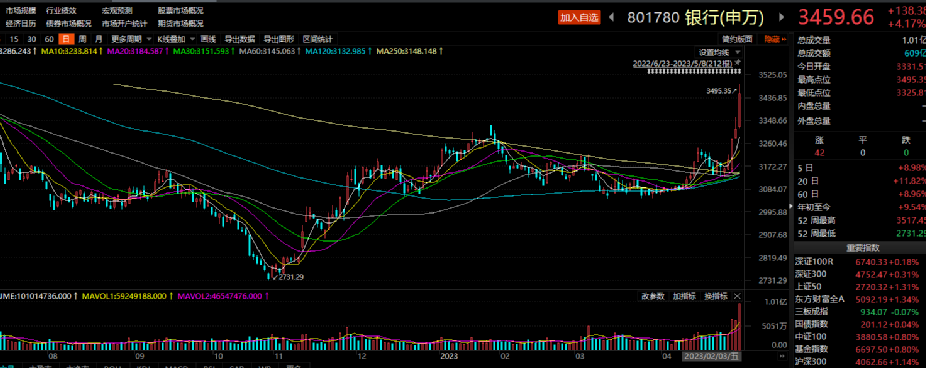Viewport: 926px width, 368px height.
Task: Click the 3495.35 high price label on chart
Action: (719, 91)
